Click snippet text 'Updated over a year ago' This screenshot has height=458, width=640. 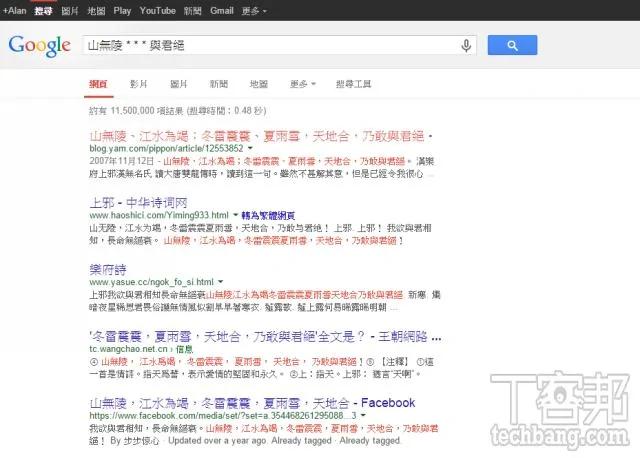(217, 441)
